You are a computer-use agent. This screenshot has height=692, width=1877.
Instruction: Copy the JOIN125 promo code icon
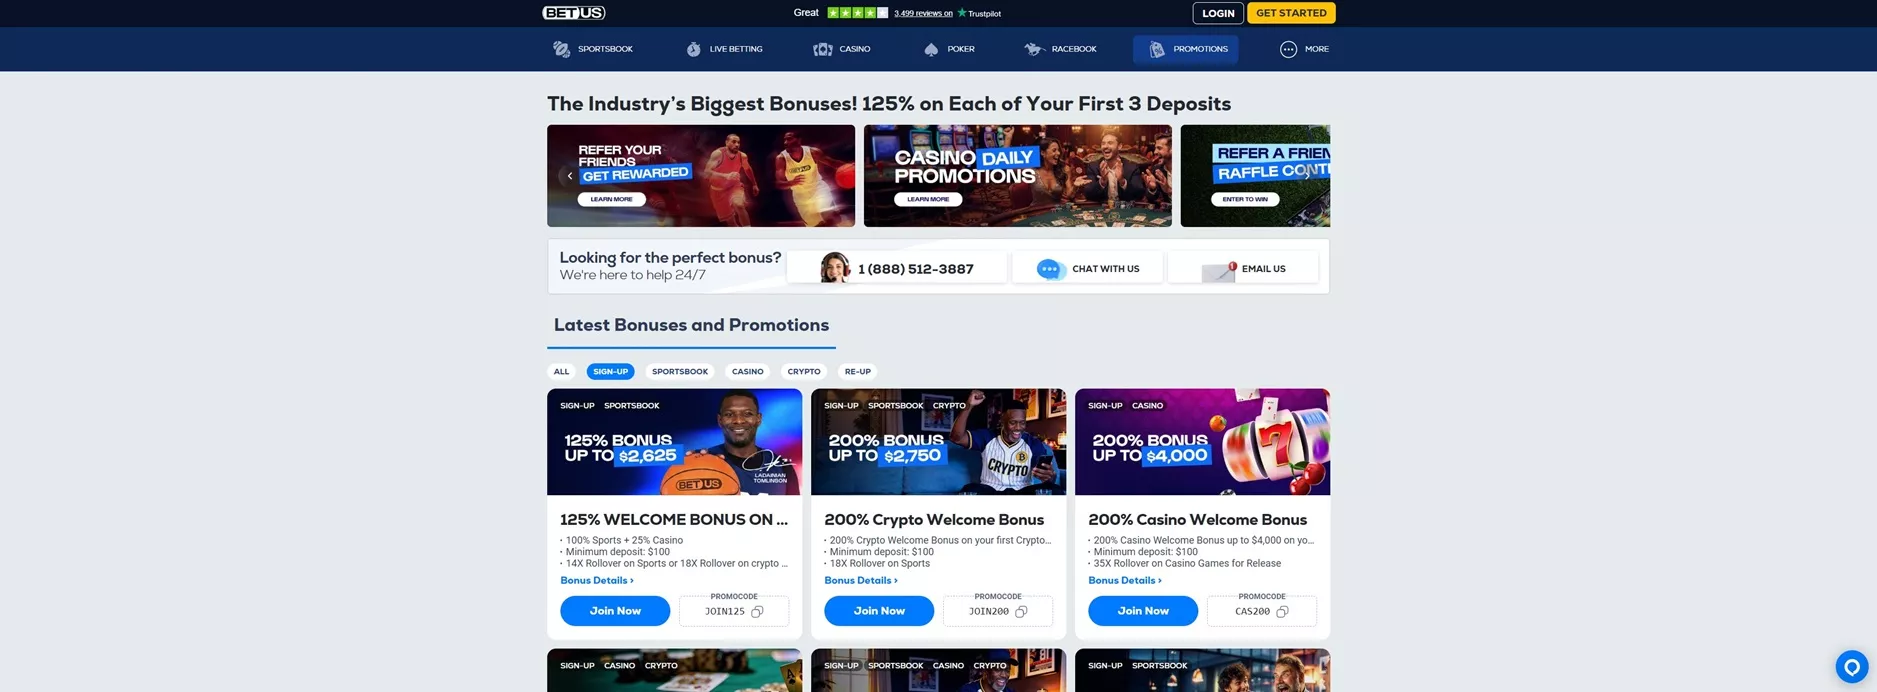757,612
